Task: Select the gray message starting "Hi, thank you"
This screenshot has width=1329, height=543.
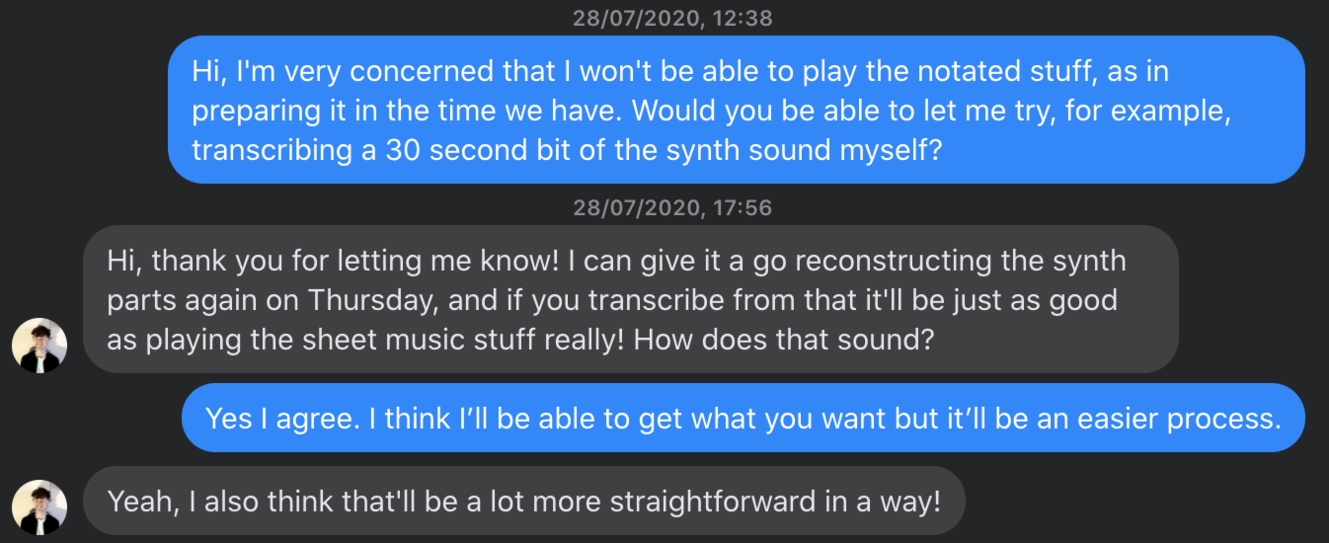Action: 630,299
